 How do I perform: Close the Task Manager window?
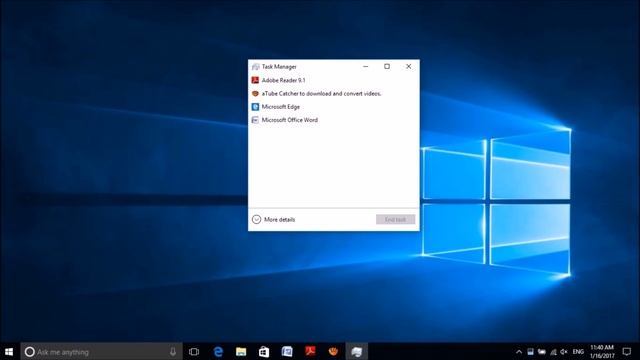point(409,67)
